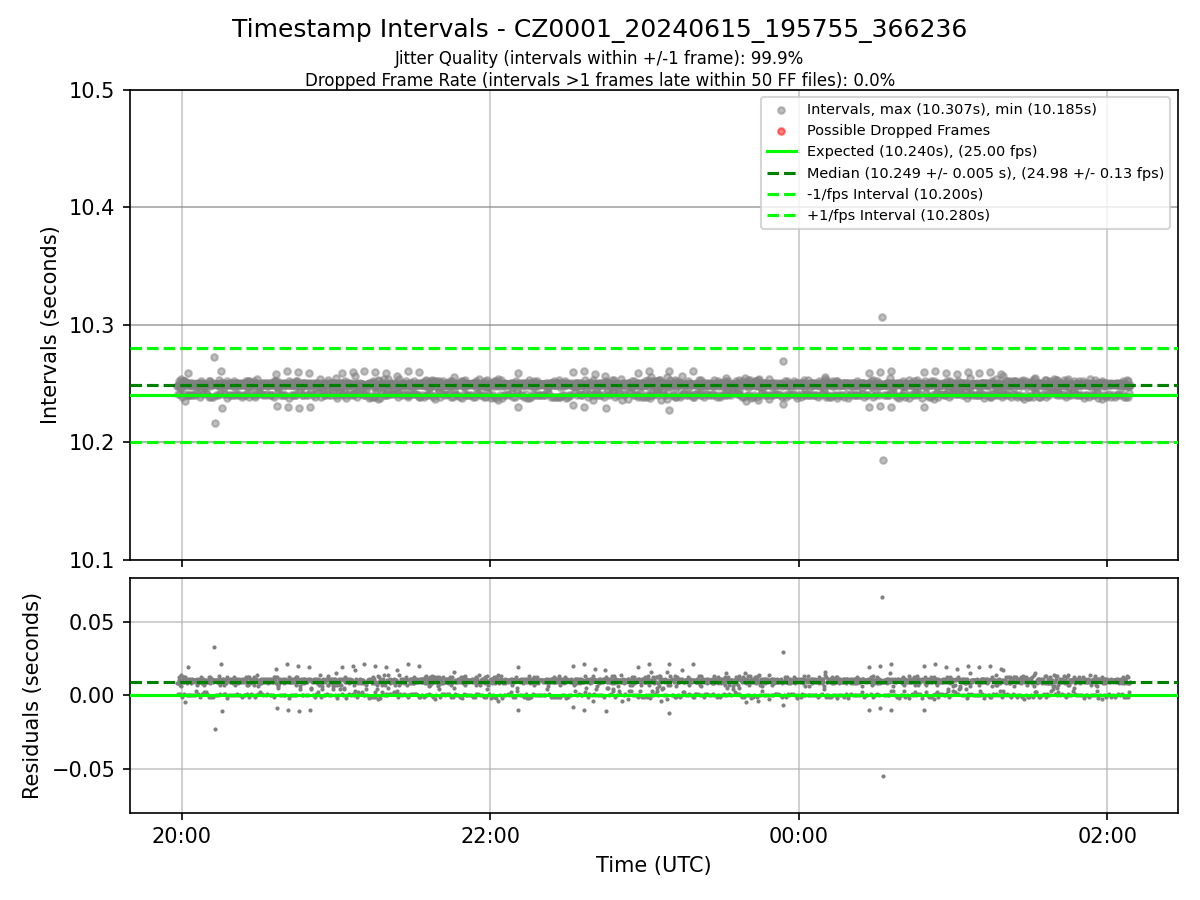Click the minimum interval outlier point below 10.2
The image size is (1200, 900).
click(x=883, y=460)
